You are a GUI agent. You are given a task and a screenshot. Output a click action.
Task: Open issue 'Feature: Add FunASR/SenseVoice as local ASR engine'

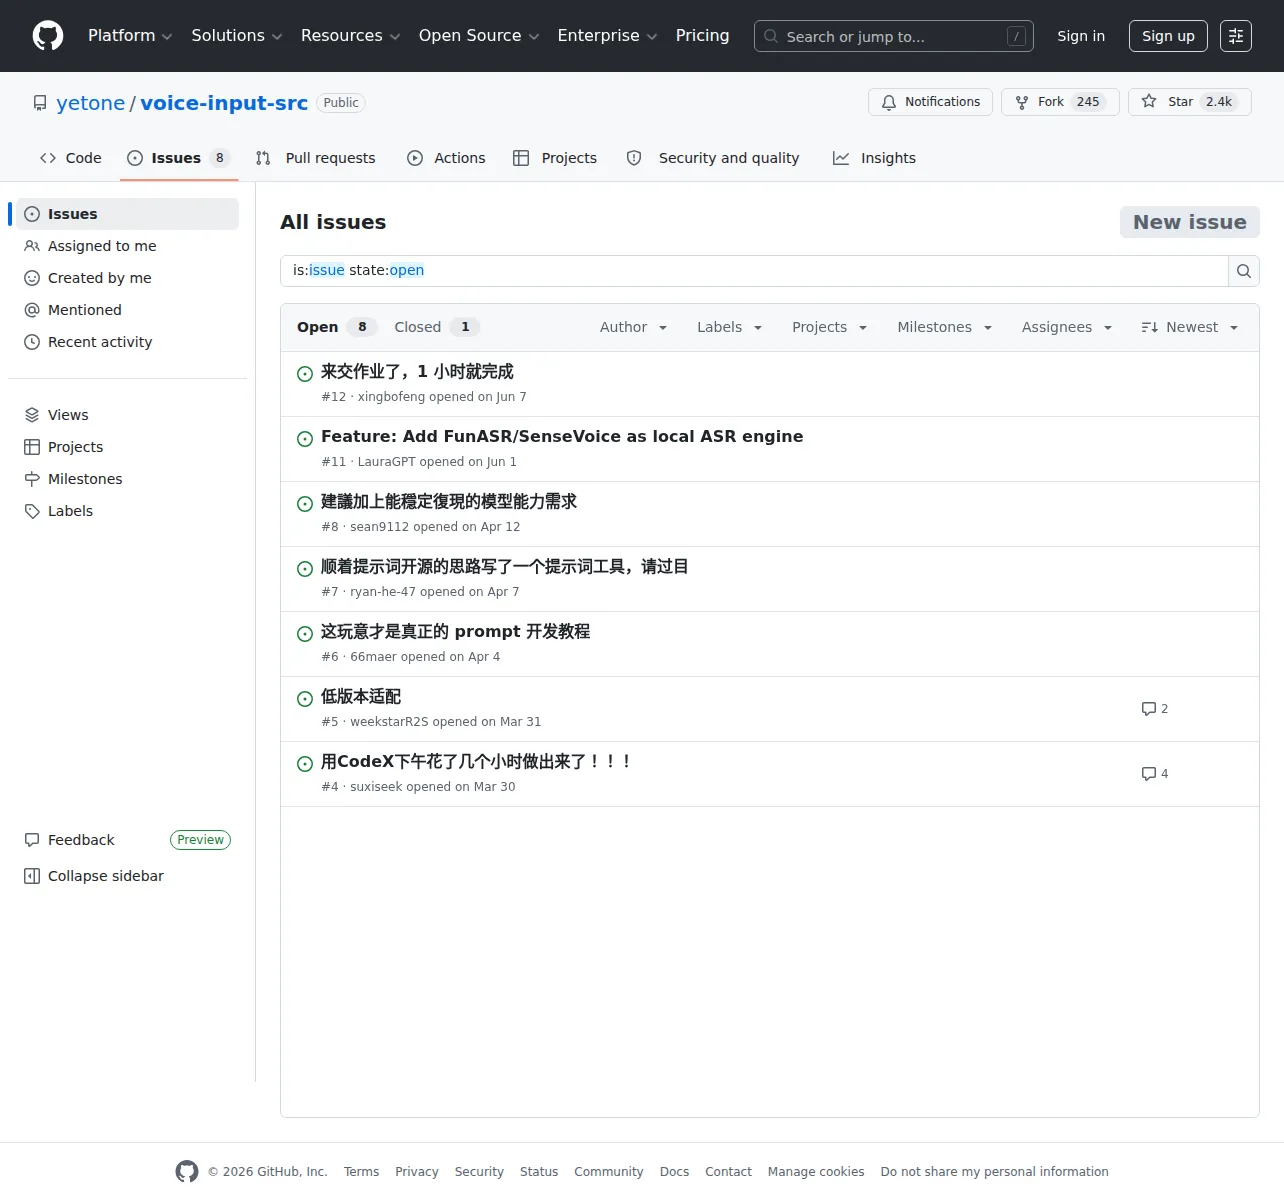pos(562,437)
